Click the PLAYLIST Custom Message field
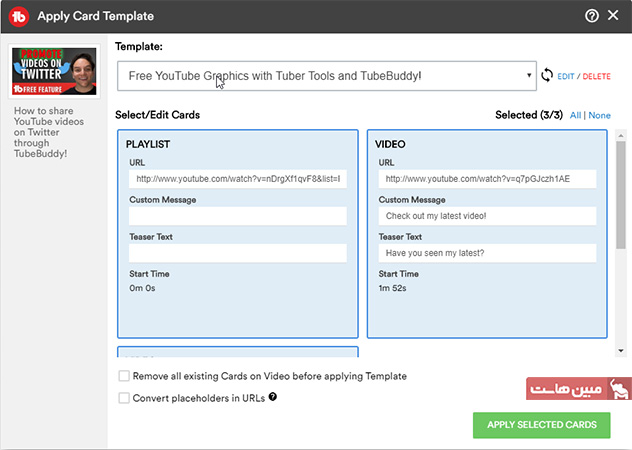Image resolution: width=632 pixels, height=450 pixels. (x=237, y=216)
